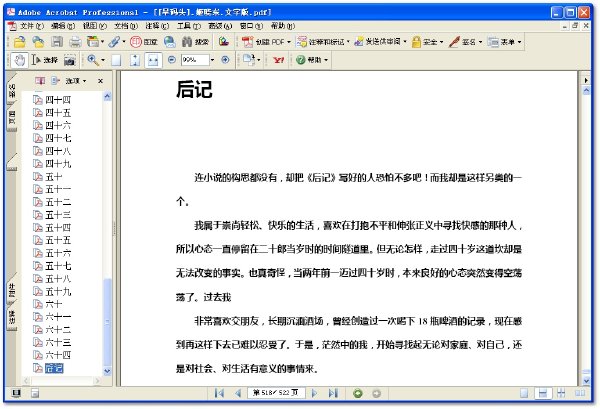Click green Previous View button
Image resolution: width=600 pixels, height=409 pixels.
coord(358,393)
